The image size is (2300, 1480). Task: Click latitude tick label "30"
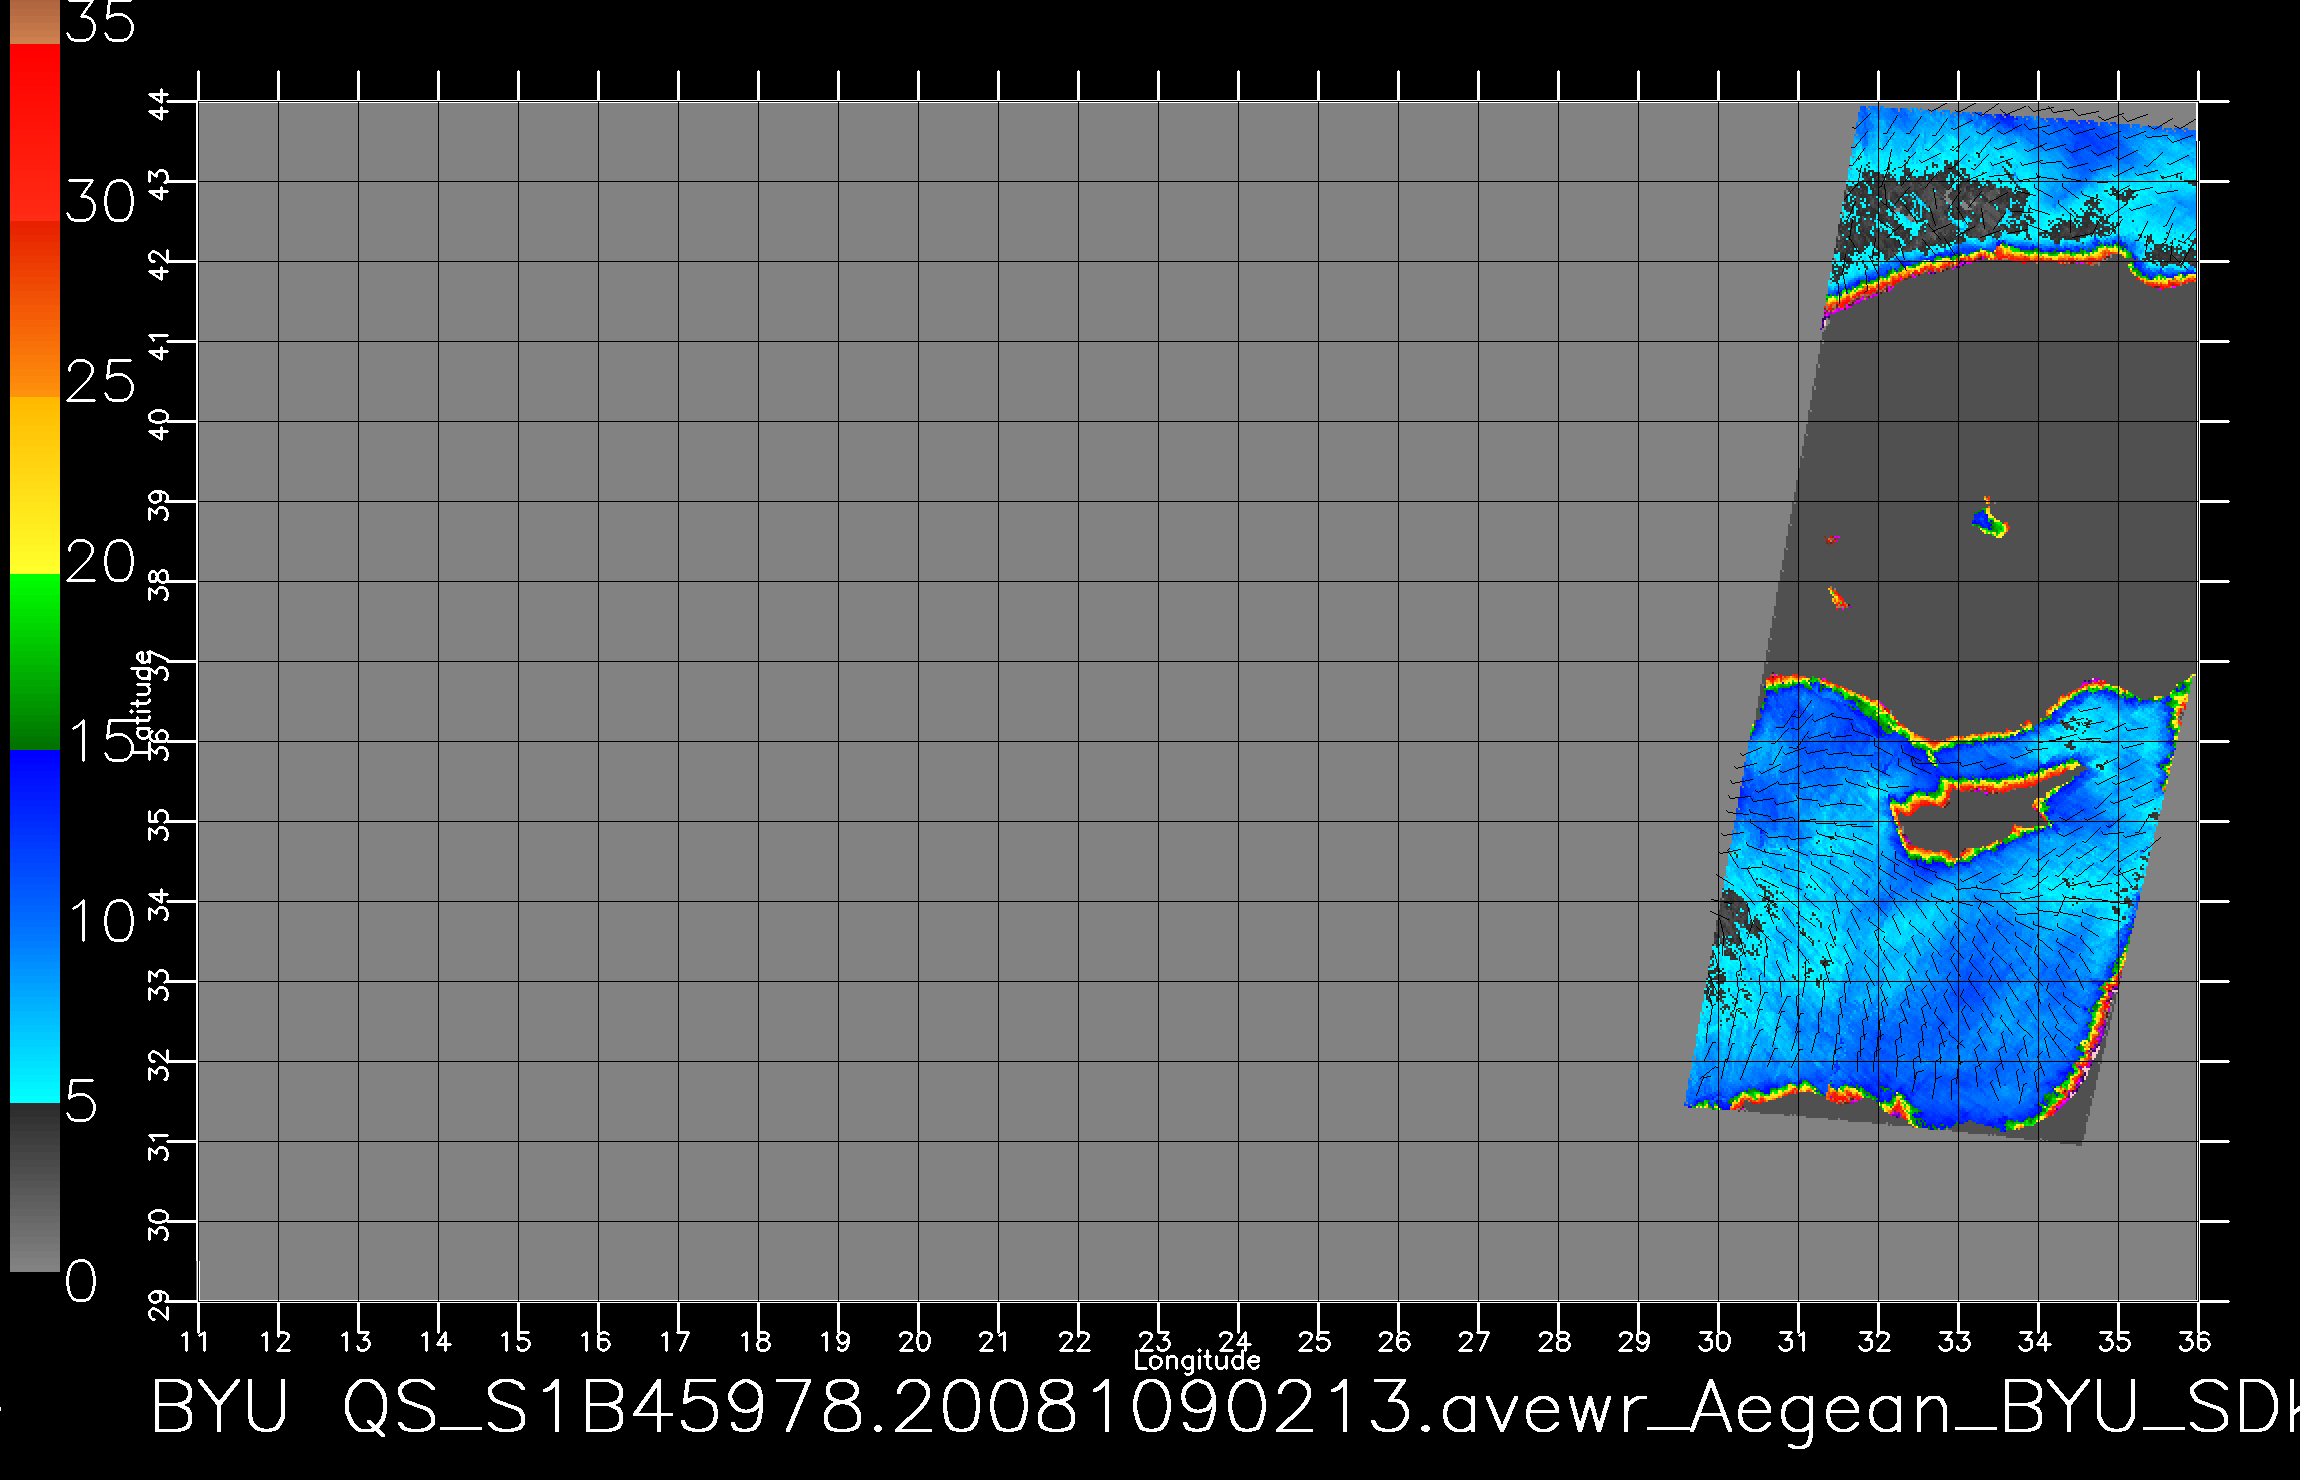[x=160, y=1225]
